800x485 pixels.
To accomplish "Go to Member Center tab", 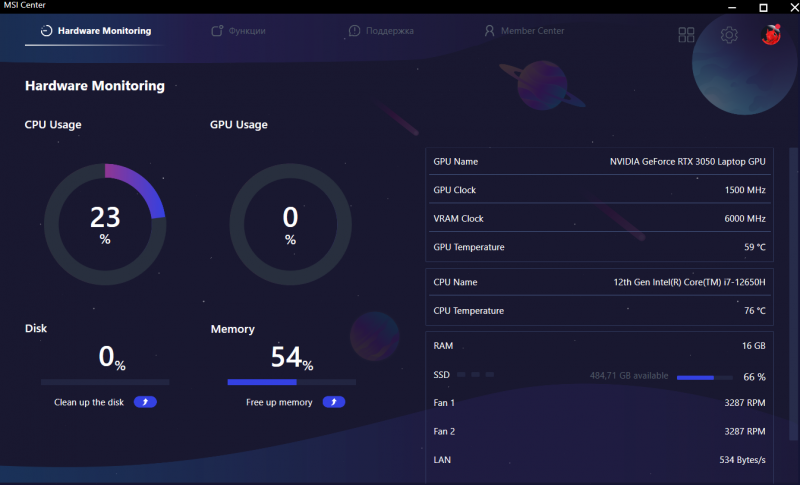I will pyautogui.click(x=524, y=31).
